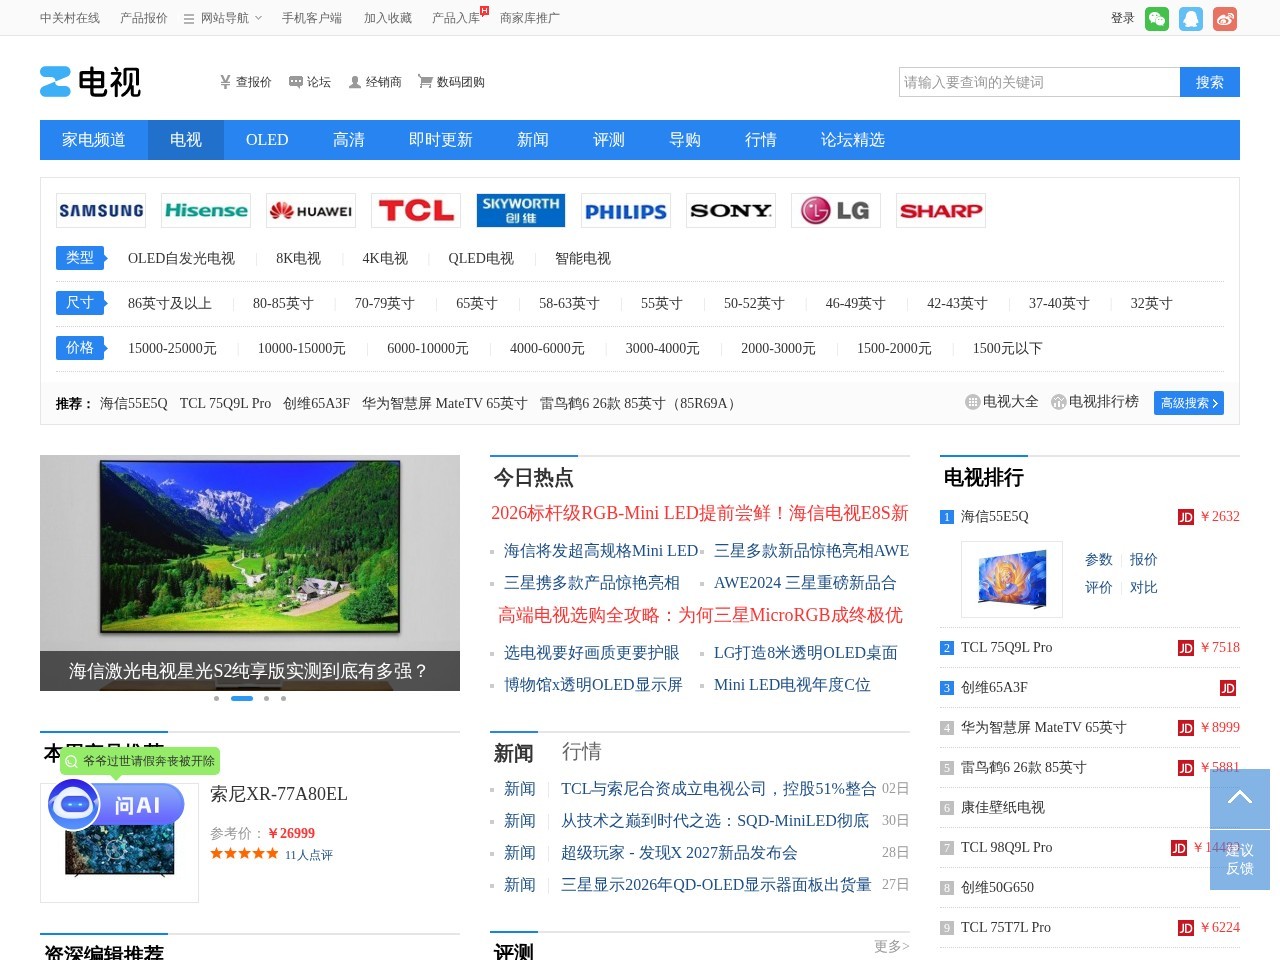1280x960 pixels.
Task: Click the 搜索 search button
Action: coord(1210,82)
